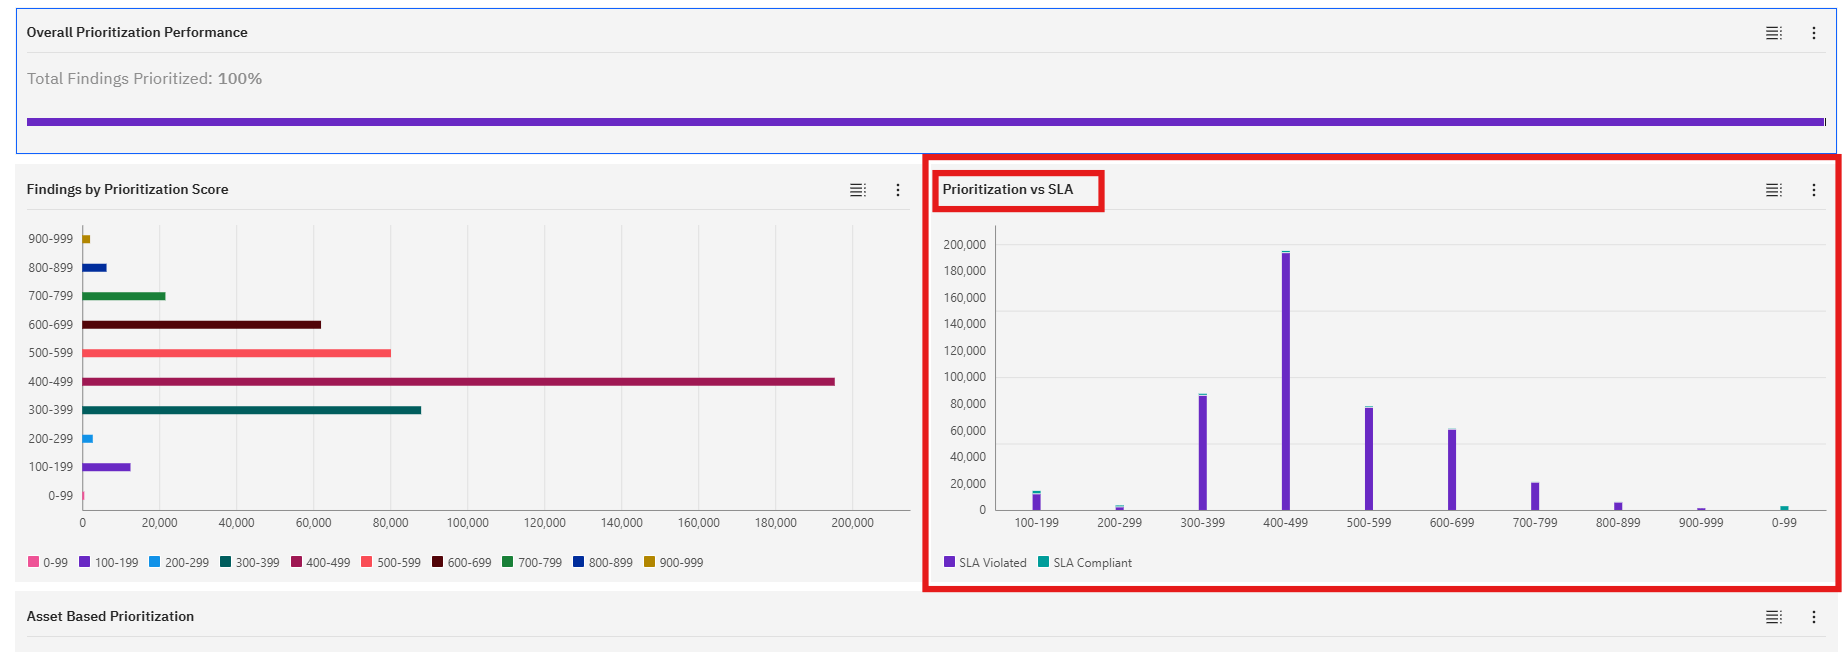Toggle the 800-899 legend entry
This screenshot has width=1847, height=652.
pos(603,563)
